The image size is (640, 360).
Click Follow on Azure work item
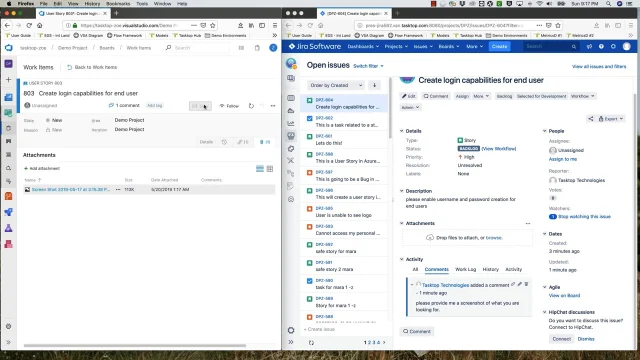[x=229, y=106]
